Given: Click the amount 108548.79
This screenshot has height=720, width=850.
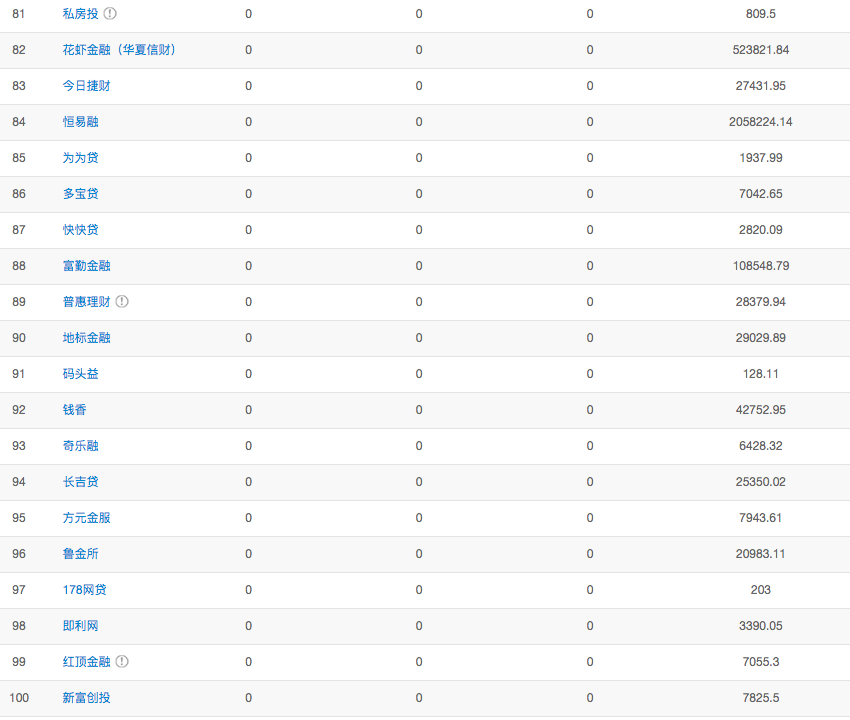Looking at the screenshot, I should [x=761, y=266].
